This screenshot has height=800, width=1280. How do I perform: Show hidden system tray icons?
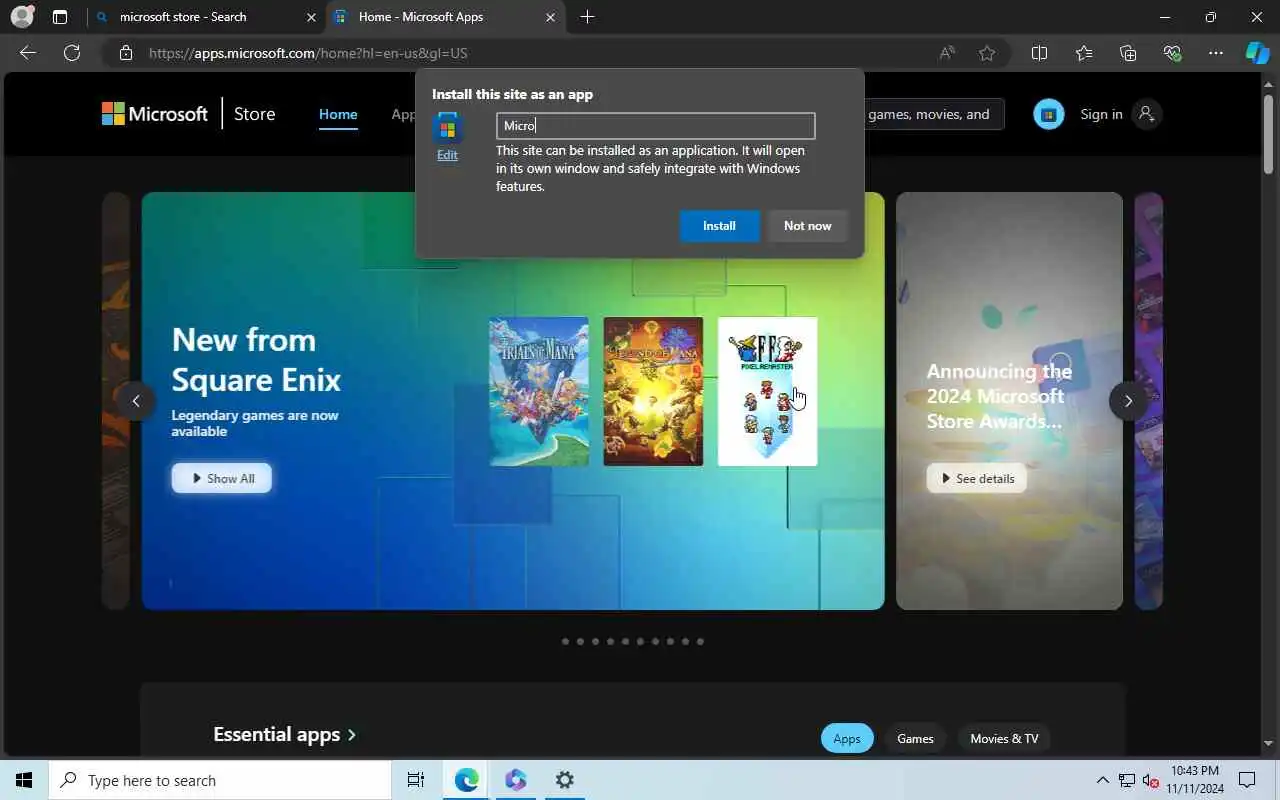pos(1103,780)
